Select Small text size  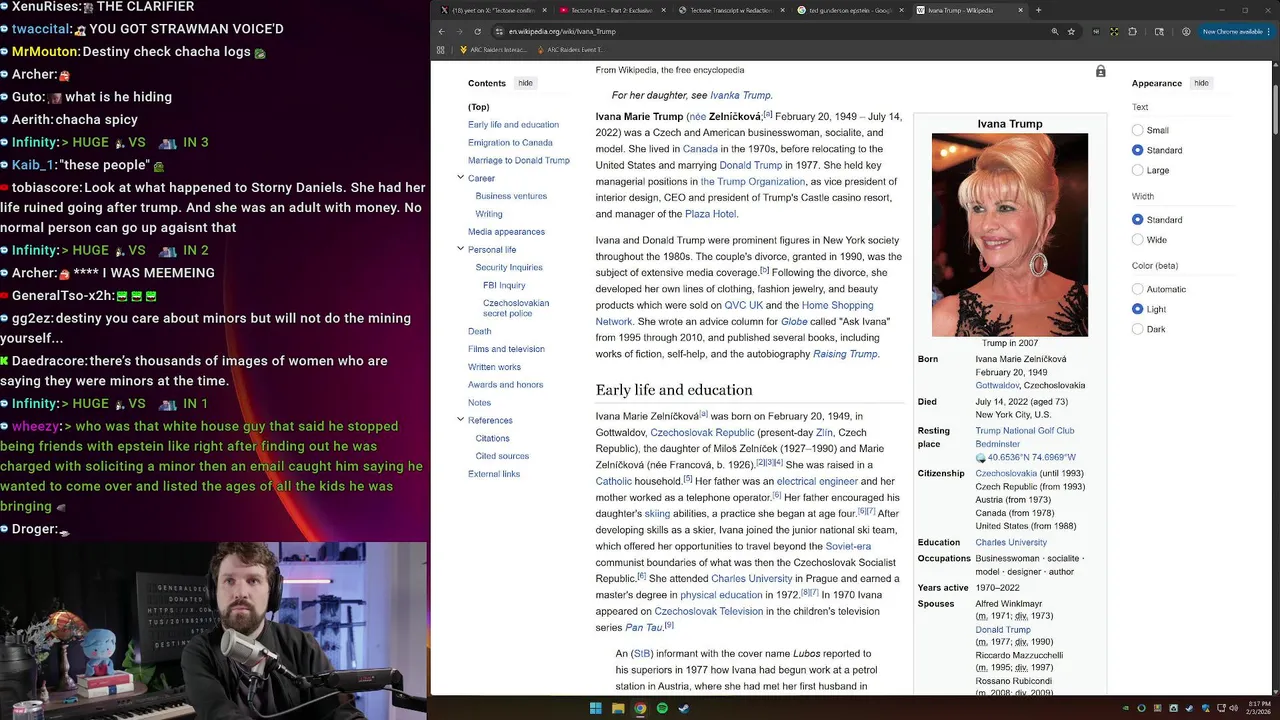1137,130
